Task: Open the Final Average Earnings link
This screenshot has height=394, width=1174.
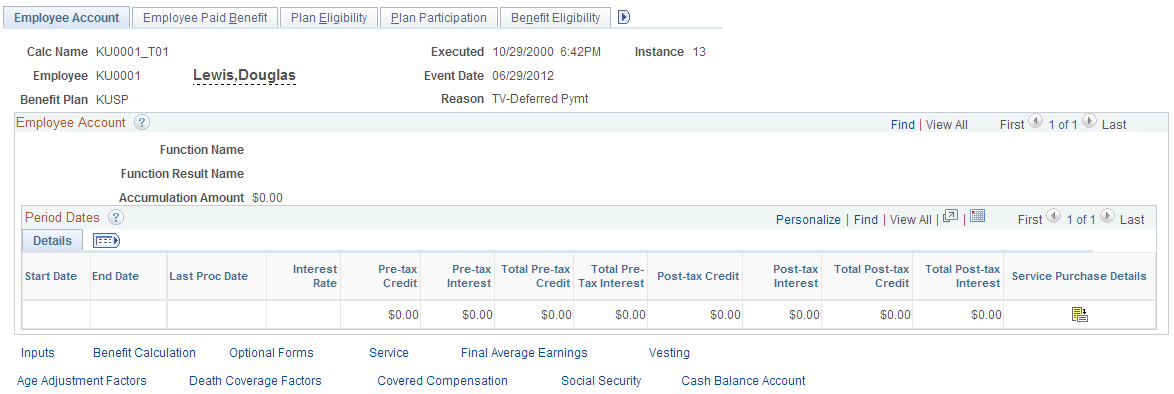Action: pyautogui.click(x=524, y=353)
